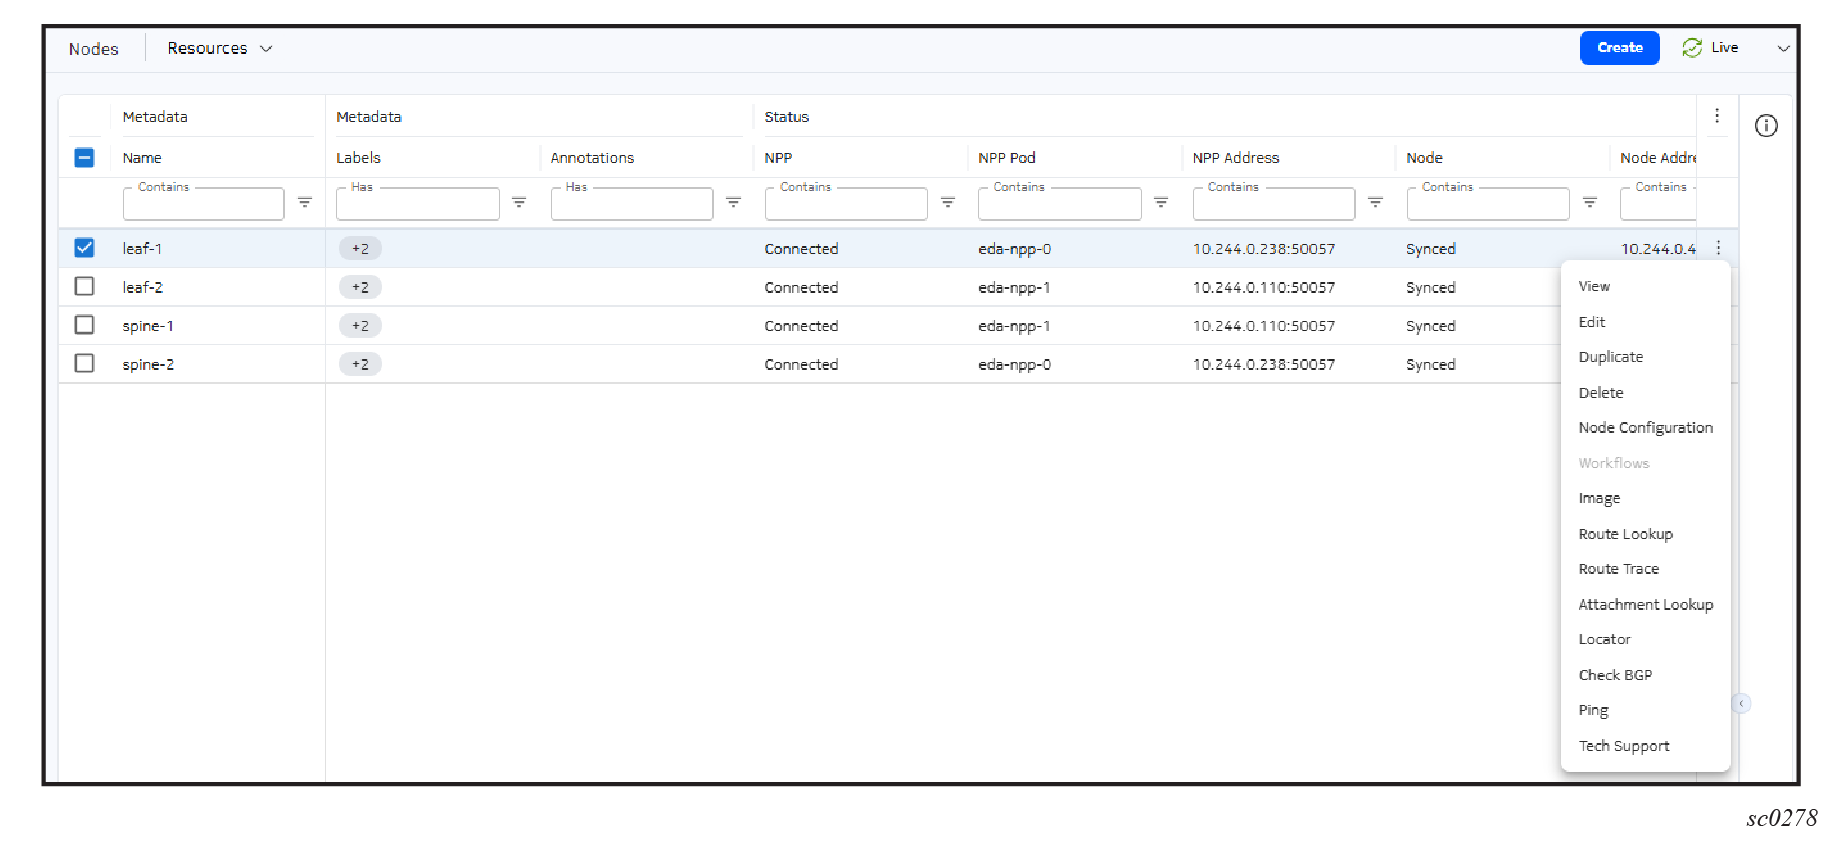Click the NPP Pod column filter icon
This screenshot has width=1839, height=843.
[1161, 203]
